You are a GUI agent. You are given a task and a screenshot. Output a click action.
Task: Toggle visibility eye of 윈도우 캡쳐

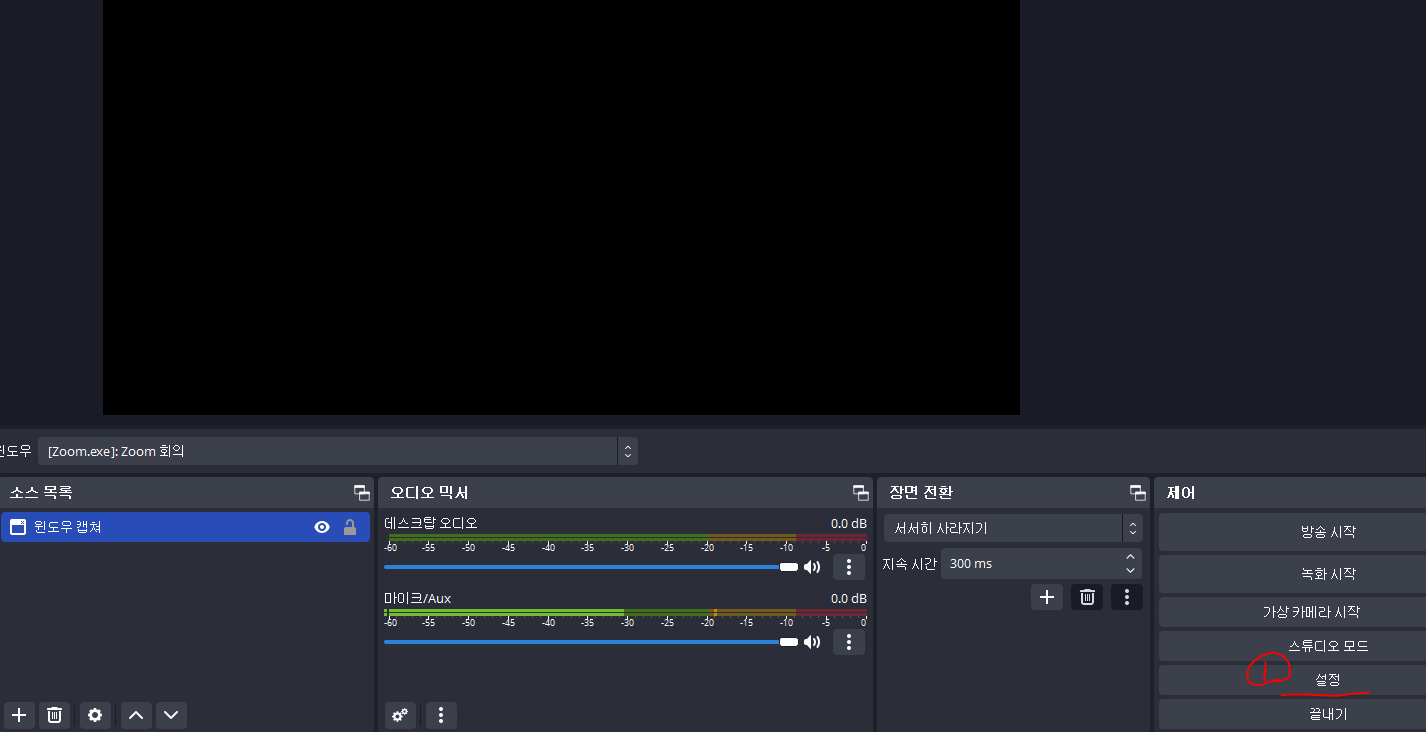[x=322, y=527]
